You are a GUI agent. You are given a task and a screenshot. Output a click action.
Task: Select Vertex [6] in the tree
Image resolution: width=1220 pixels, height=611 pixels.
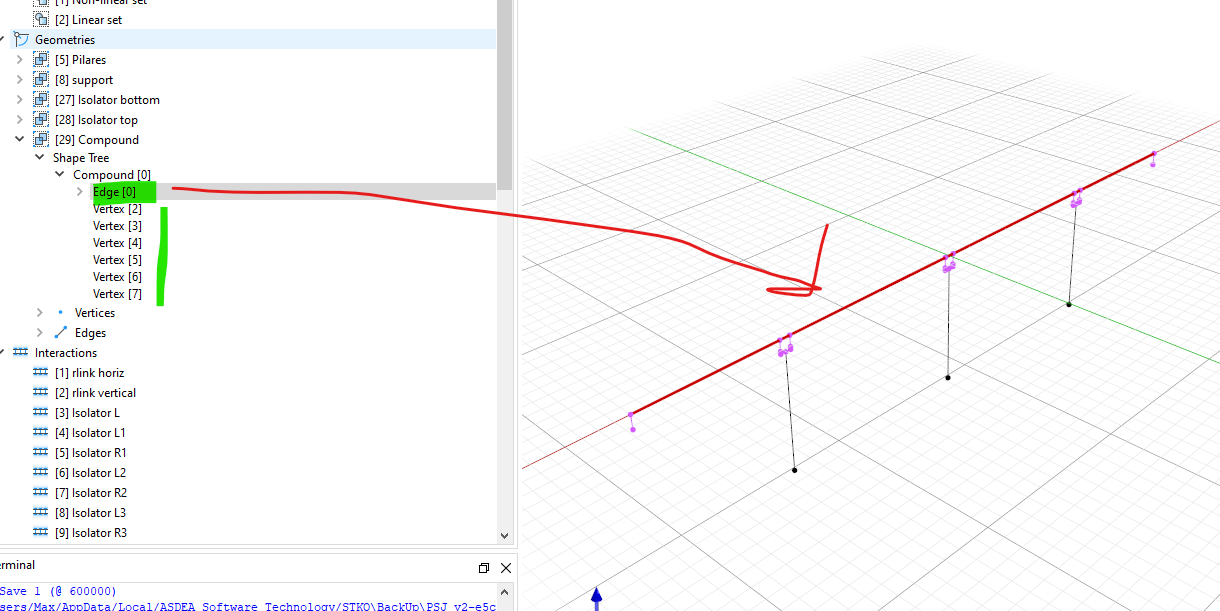pyautogui.click(x=117, y=277)
